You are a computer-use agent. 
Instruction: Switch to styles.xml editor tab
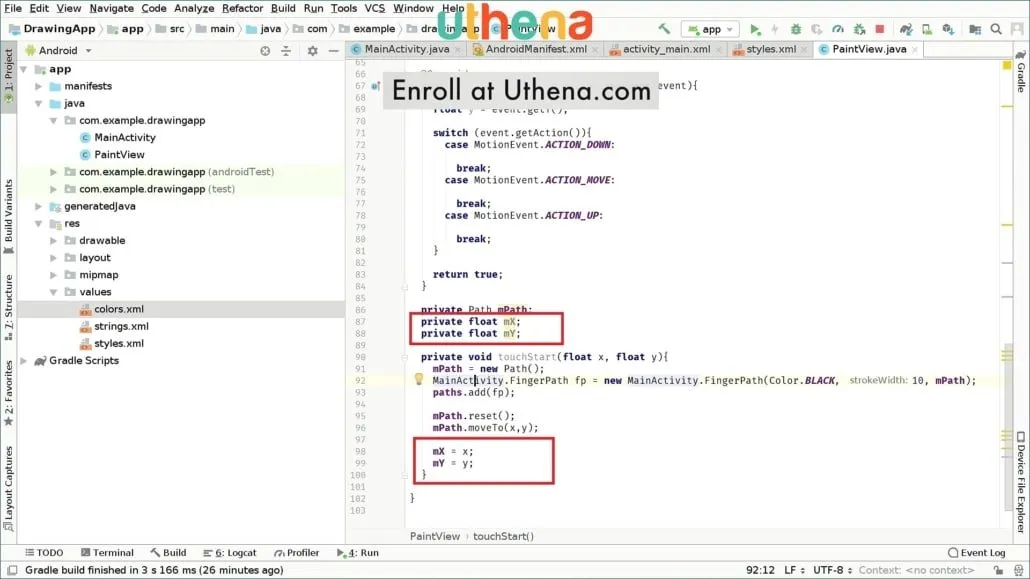click(771, 49)
